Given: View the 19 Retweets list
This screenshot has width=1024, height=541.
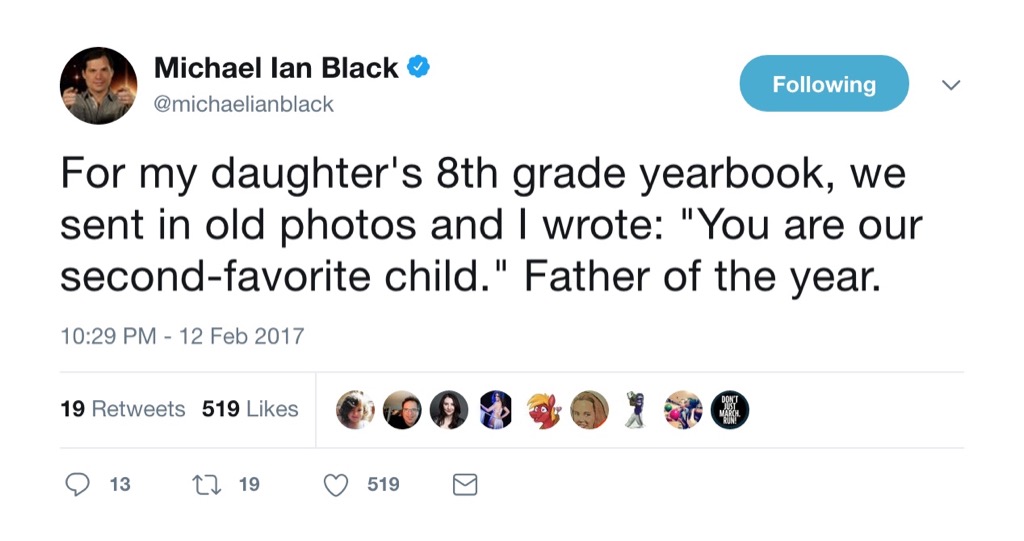Looking at the screenshot, I should click(x=123, y=409).
